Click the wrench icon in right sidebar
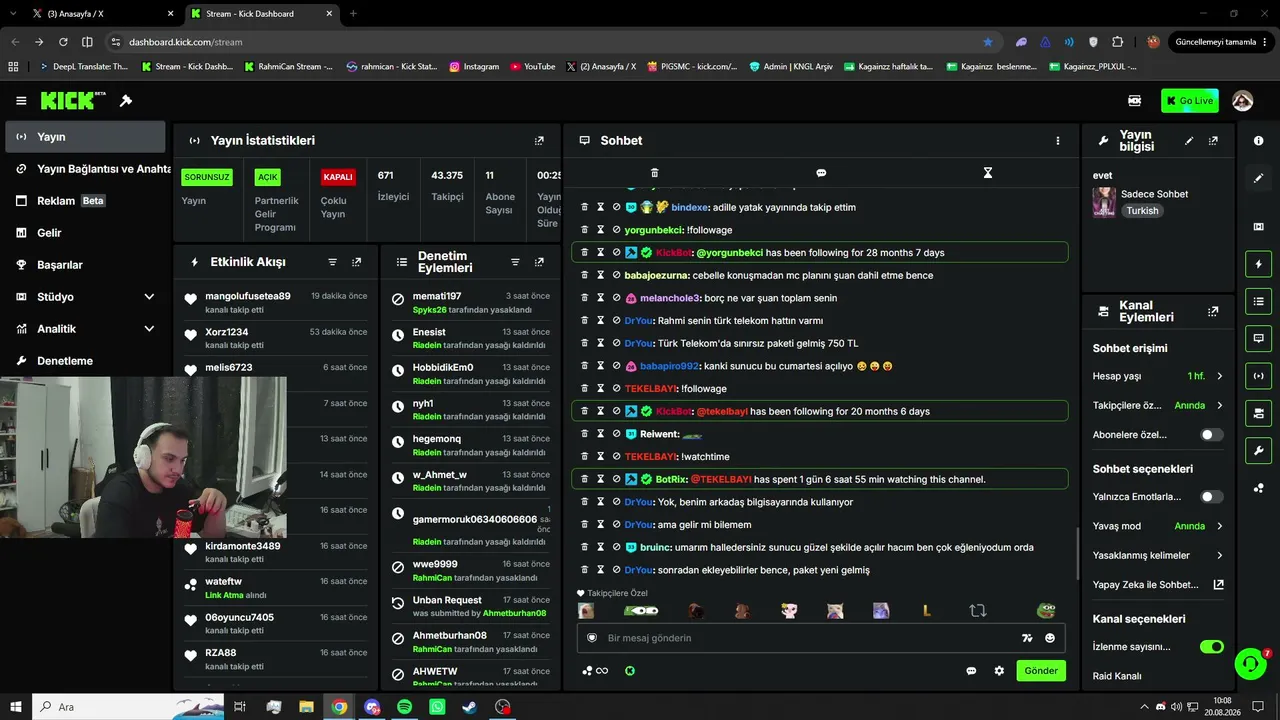Image resolution: width=1280 pixels, height=720 pixels. click(x=1258, y=450)
